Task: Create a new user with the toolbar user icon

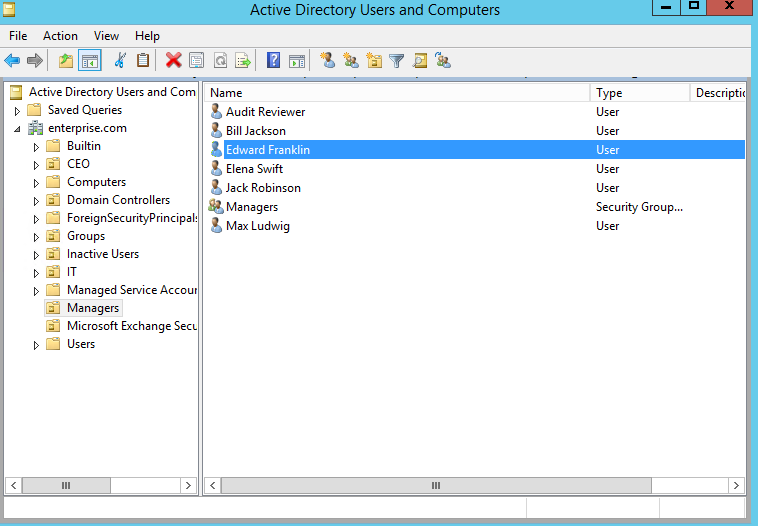Action: (328, 60)
